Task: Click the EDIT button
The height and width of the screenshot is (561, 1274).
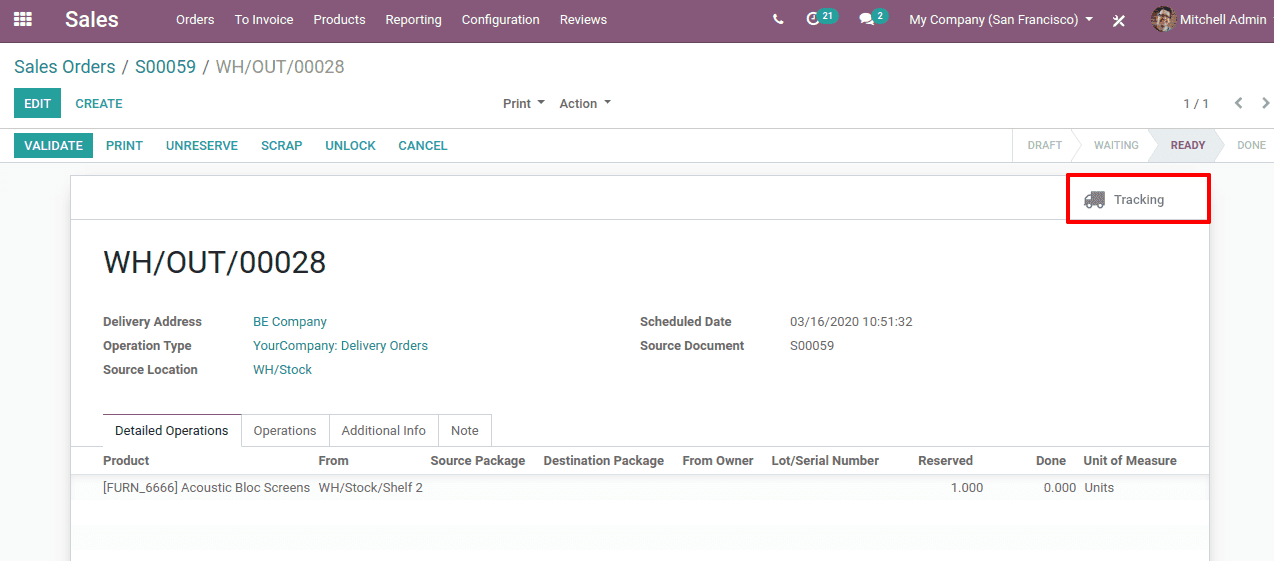Action: tap(37, 103)
